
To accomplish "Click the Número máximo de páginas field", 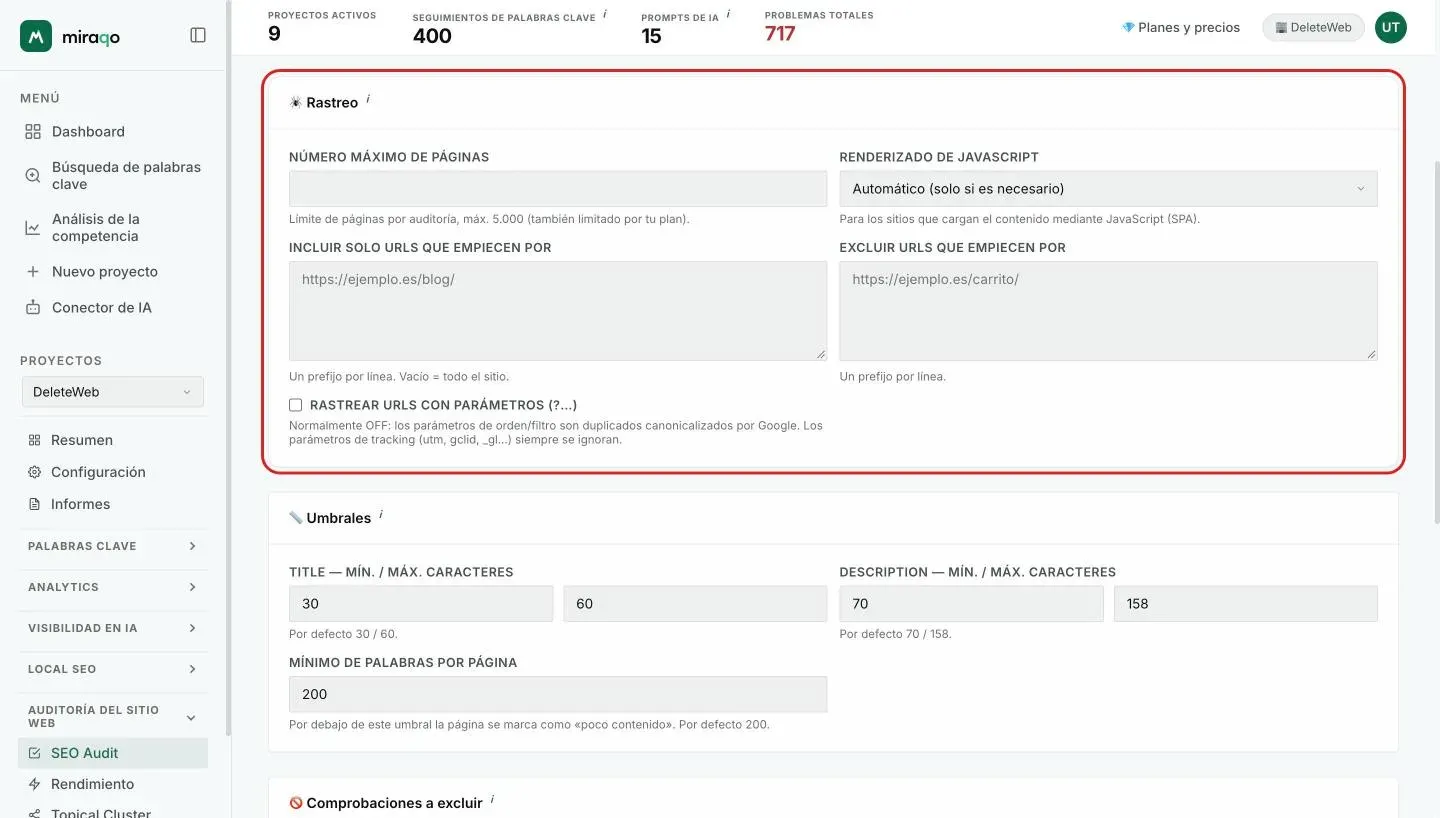I will tap(558, 189).
